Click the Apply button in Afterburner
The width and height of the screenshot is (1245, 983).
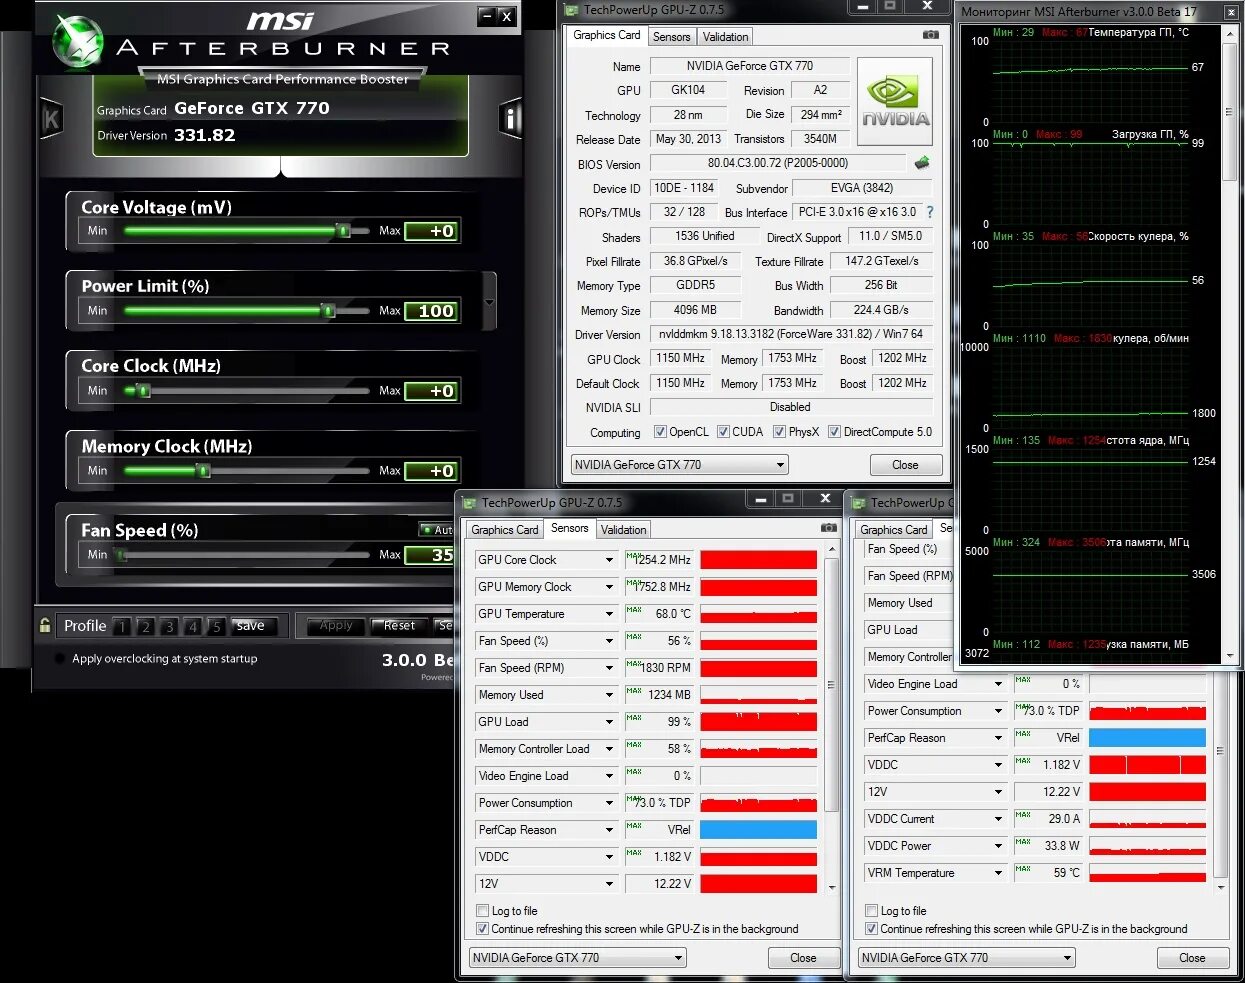tap(336, 626)
